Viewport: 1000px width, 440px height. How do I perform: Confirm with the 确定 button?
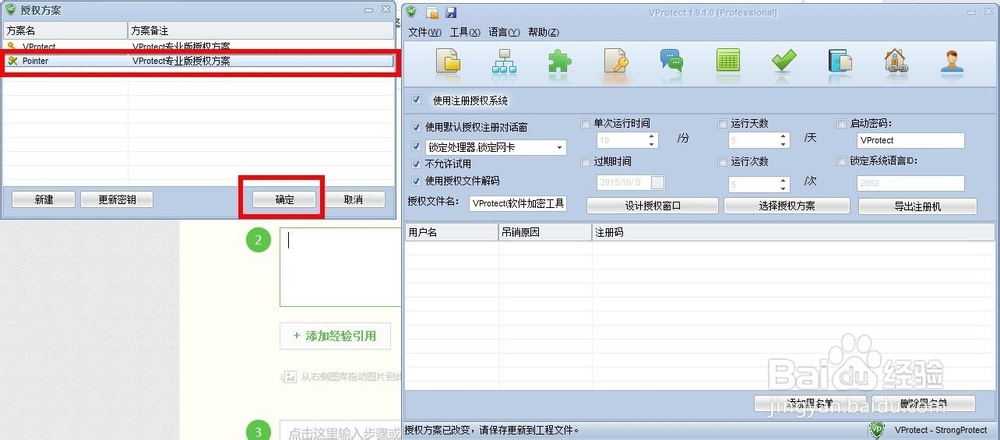284,200
